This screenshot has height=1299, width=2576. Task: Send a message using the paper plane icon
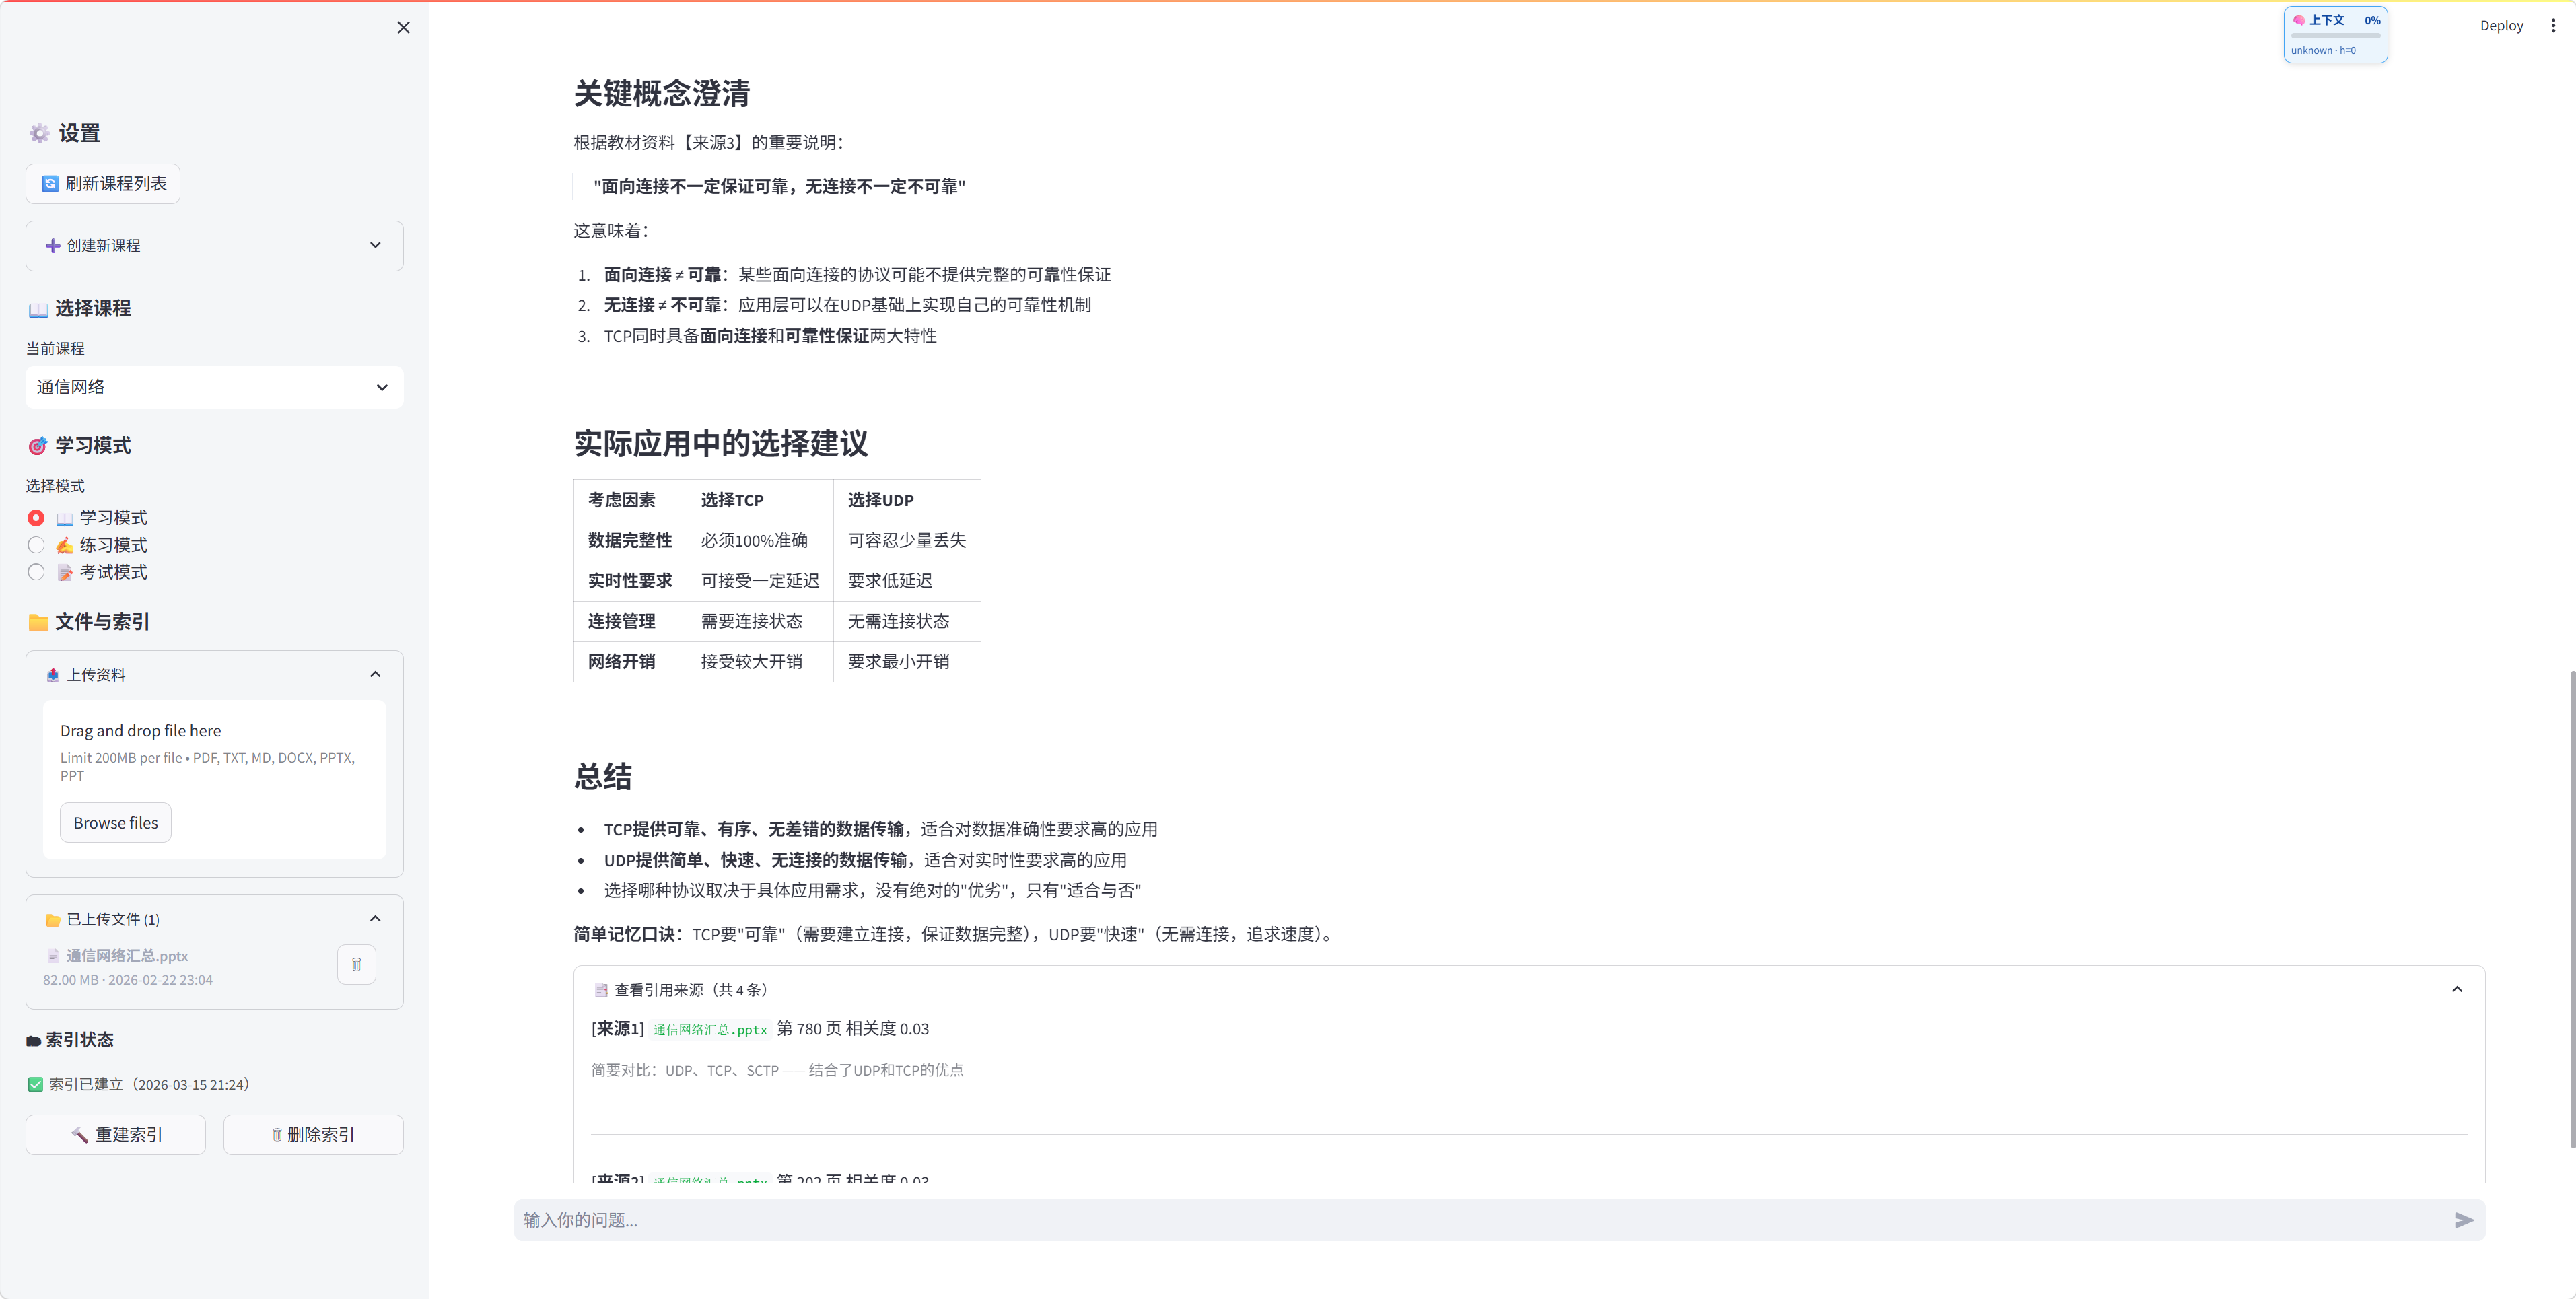(2464, 1220)
